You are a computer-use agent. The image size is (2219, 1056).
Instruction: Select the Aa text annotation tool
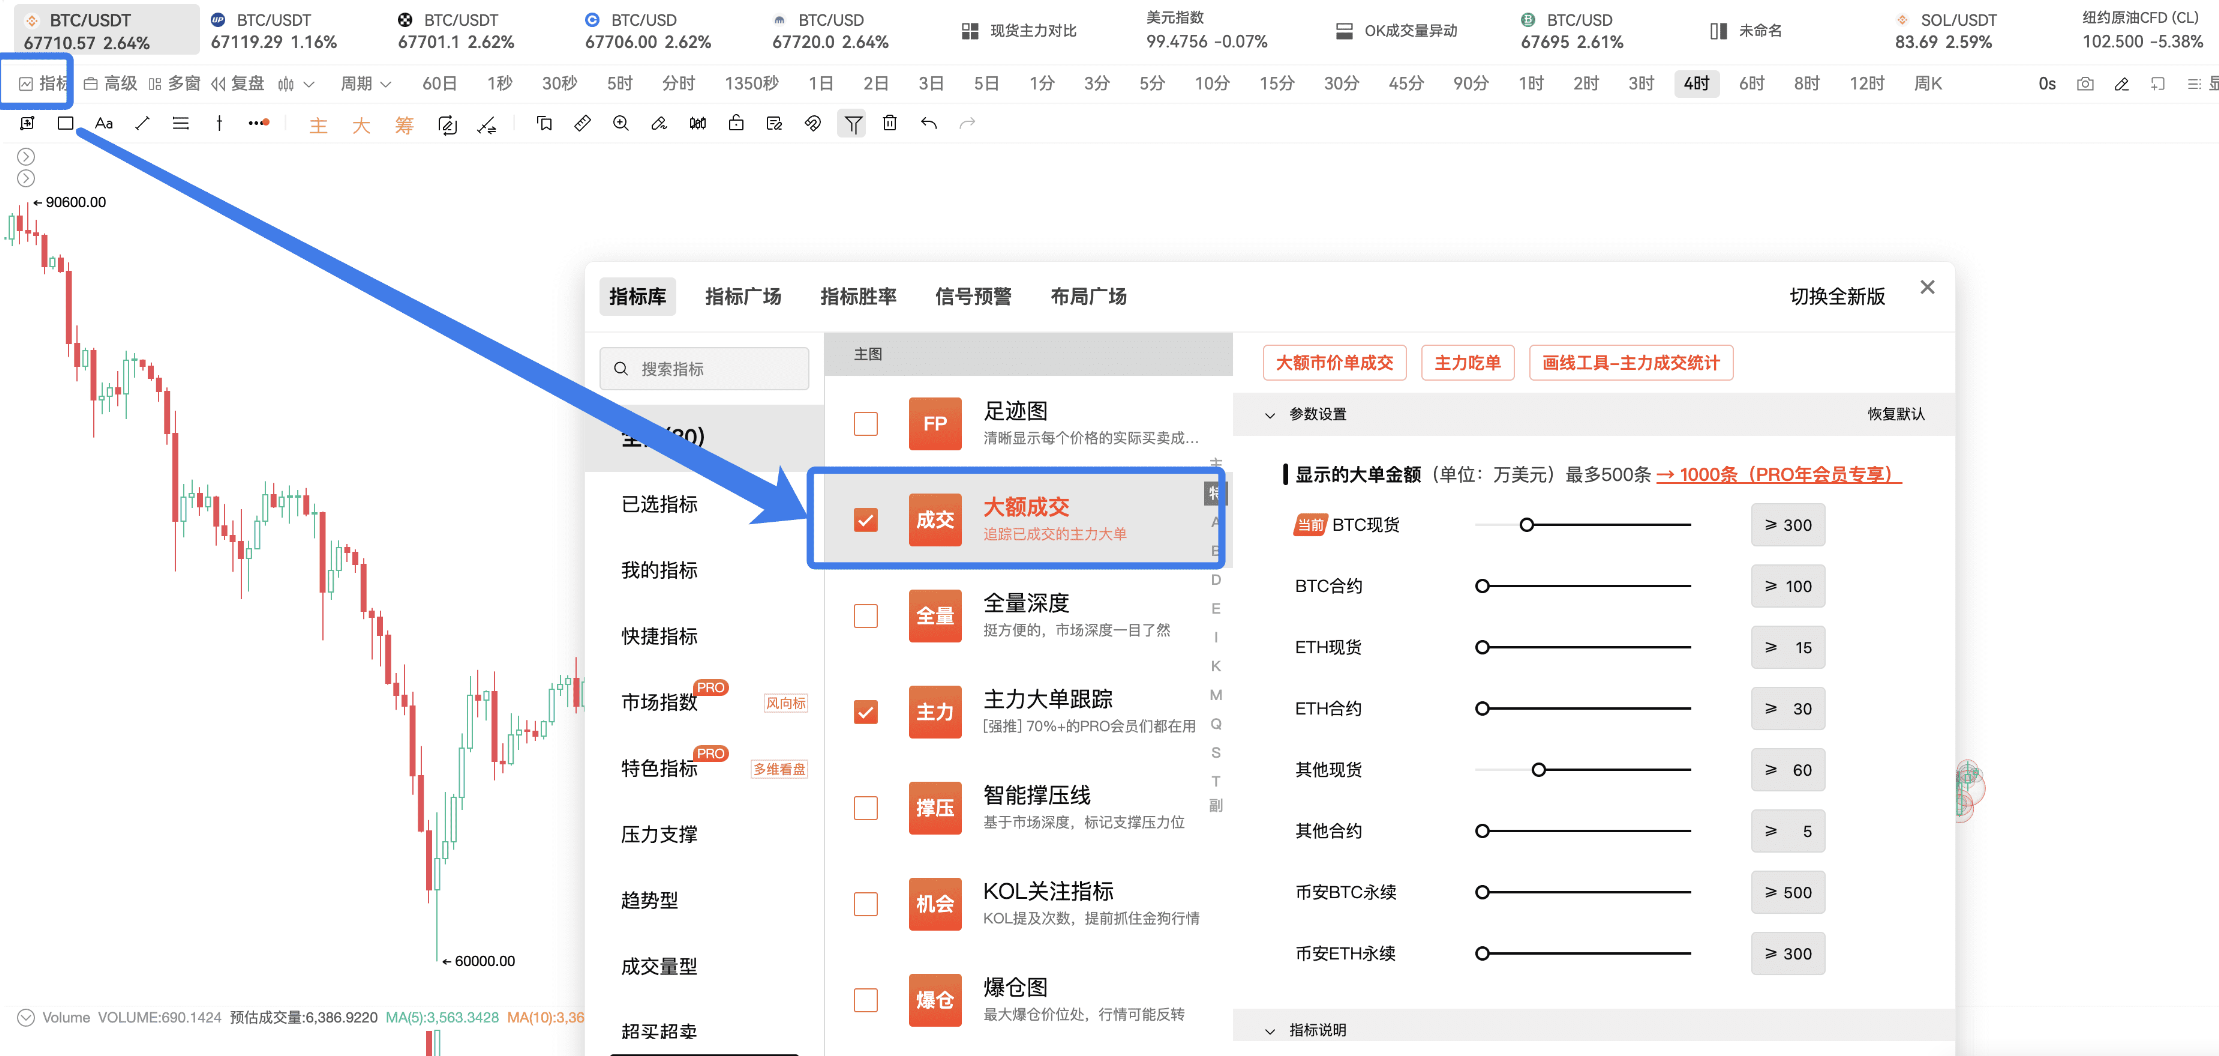pyautogui.click(x=104, y=123)
